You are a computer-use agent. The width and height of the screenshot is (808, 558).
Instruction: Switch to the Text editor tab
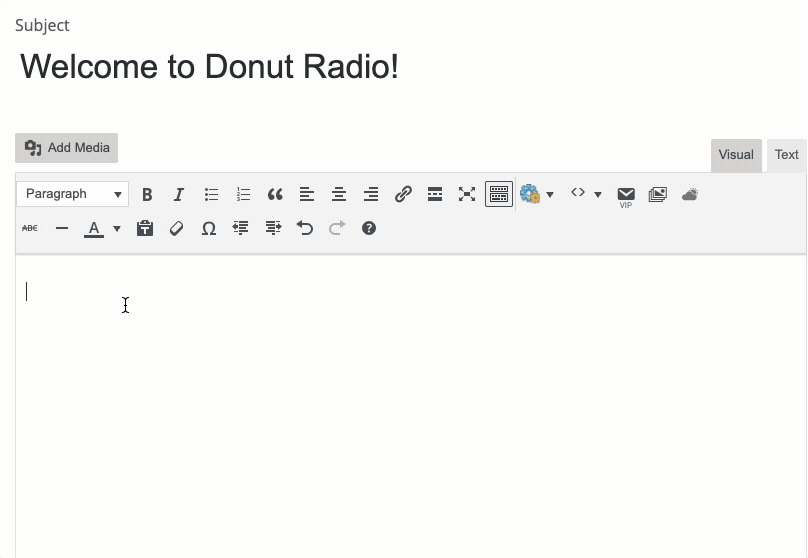pyautogui.click(x=786, y=155)
